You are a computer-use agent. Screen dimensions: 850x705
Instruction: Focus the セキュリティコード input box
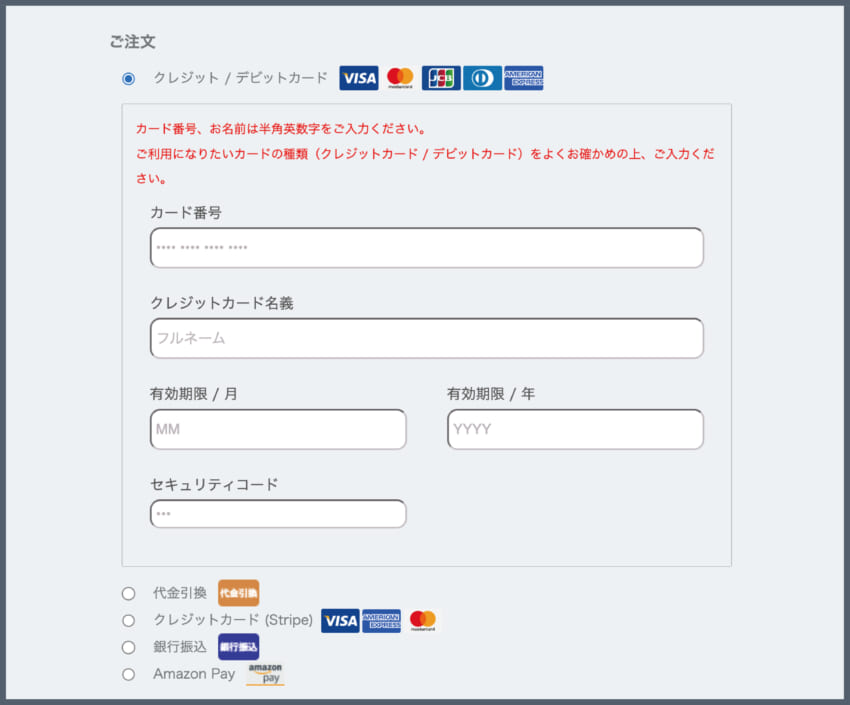(x=278, y=514)
